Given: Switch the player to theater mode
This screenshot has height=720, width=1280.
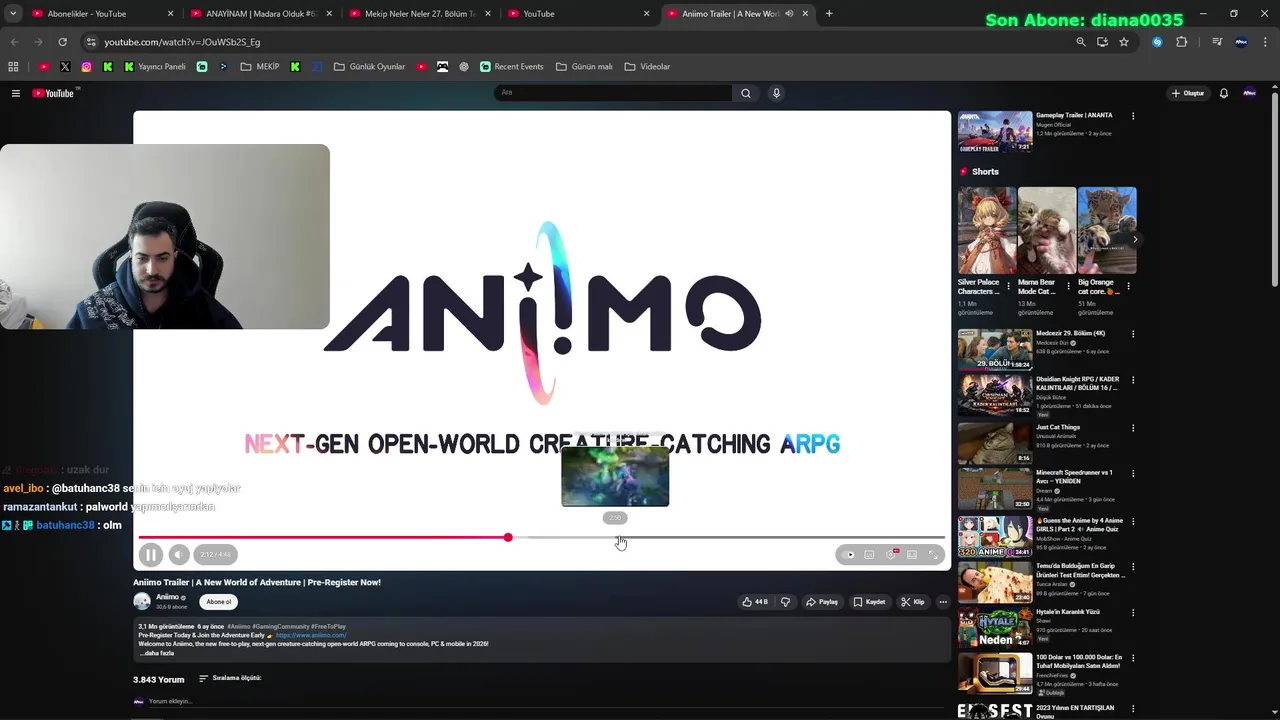Looking at the screenshot, I should [x=912, y=555].
